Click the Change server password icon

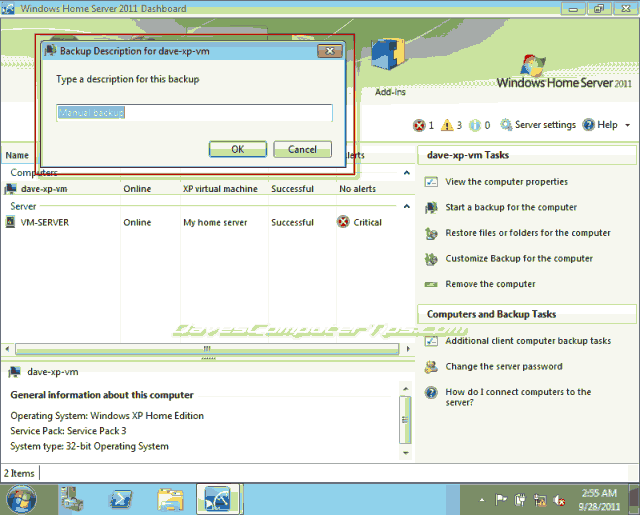431,367
